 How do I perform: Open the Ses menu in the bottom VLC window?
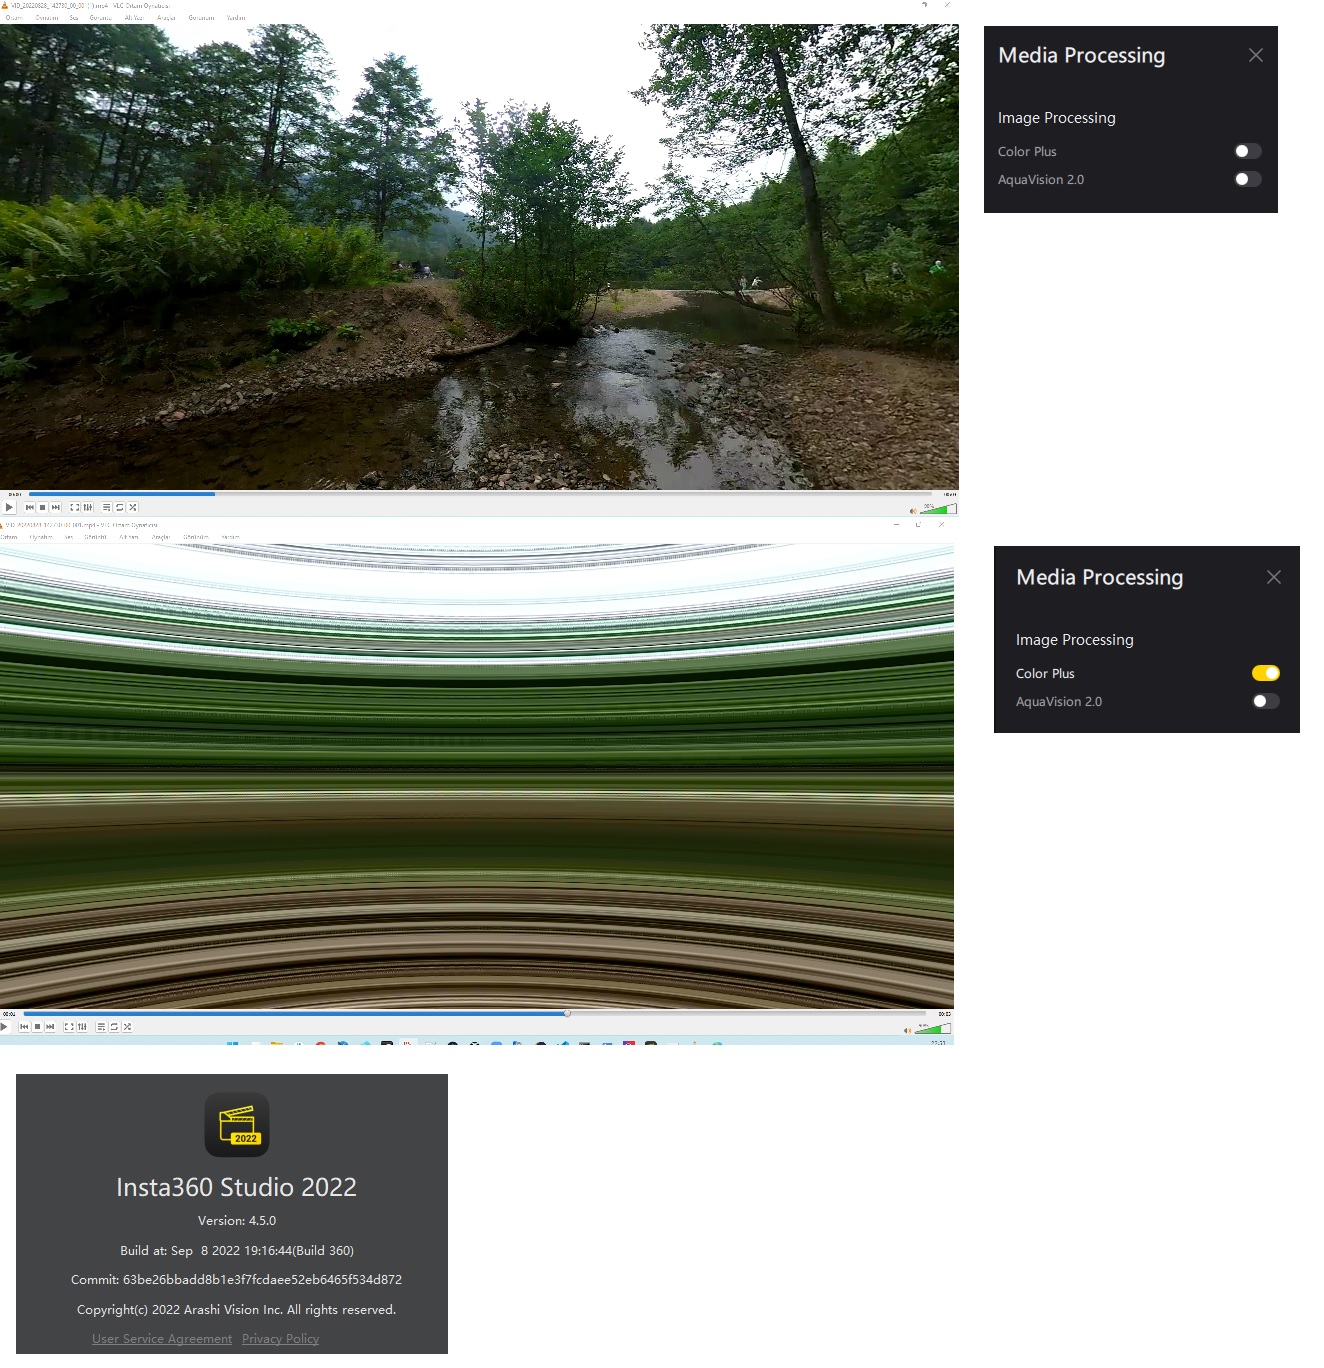coord(70,536)
